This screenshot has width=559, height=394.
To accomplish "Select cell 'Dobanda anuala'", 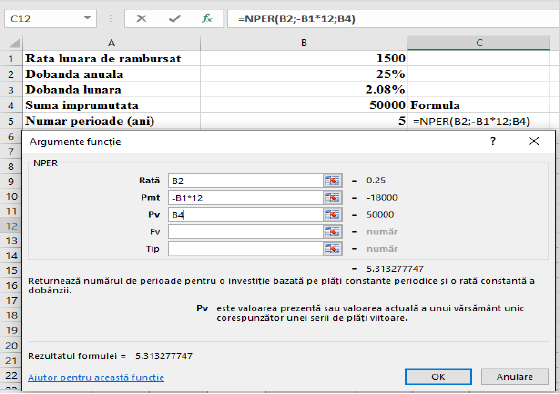I will pos(111,74).
